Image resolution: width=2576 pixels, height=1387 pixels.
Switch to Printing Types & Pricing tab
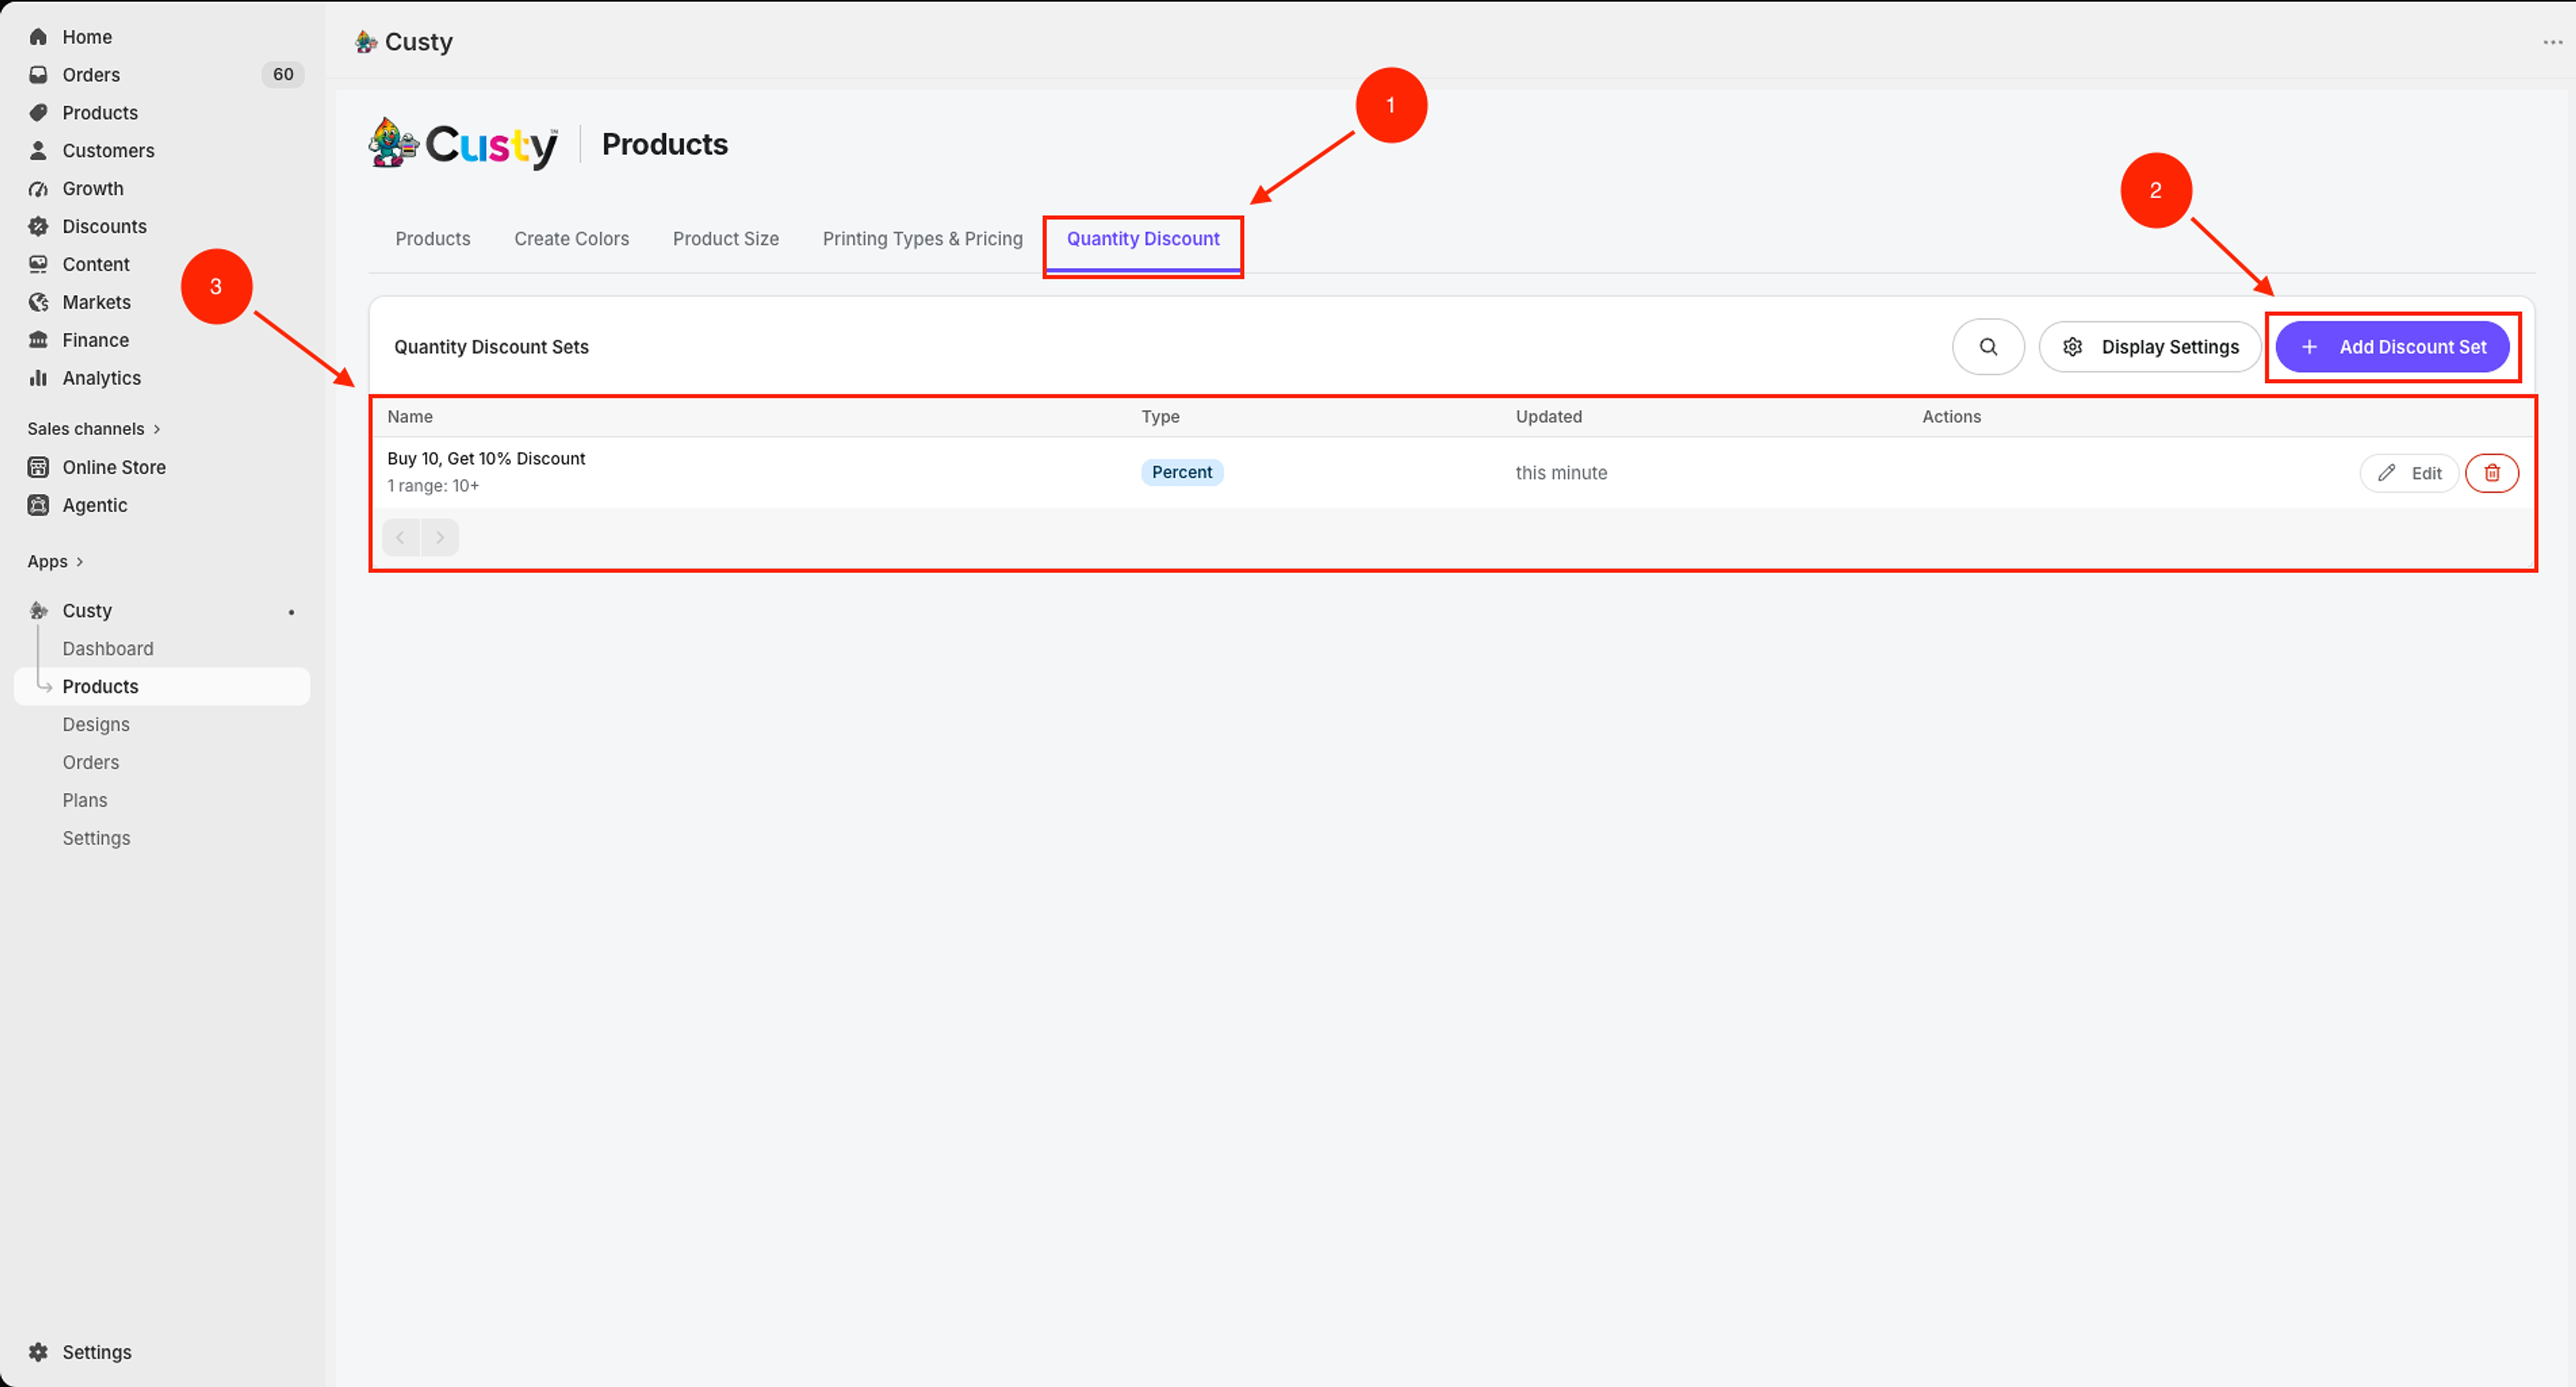tap(922, 239)
